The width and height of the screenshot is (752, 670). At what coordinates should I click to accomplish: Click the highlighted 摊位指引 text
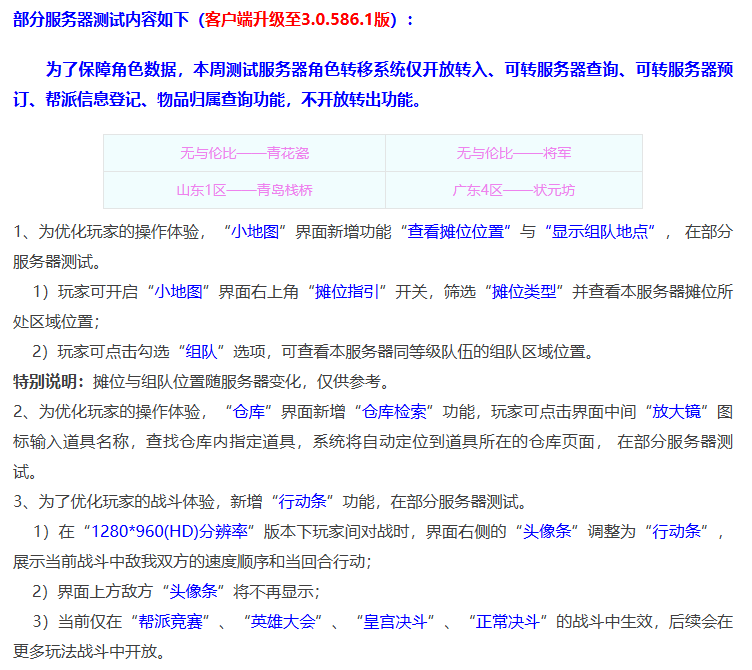point(345,292)
